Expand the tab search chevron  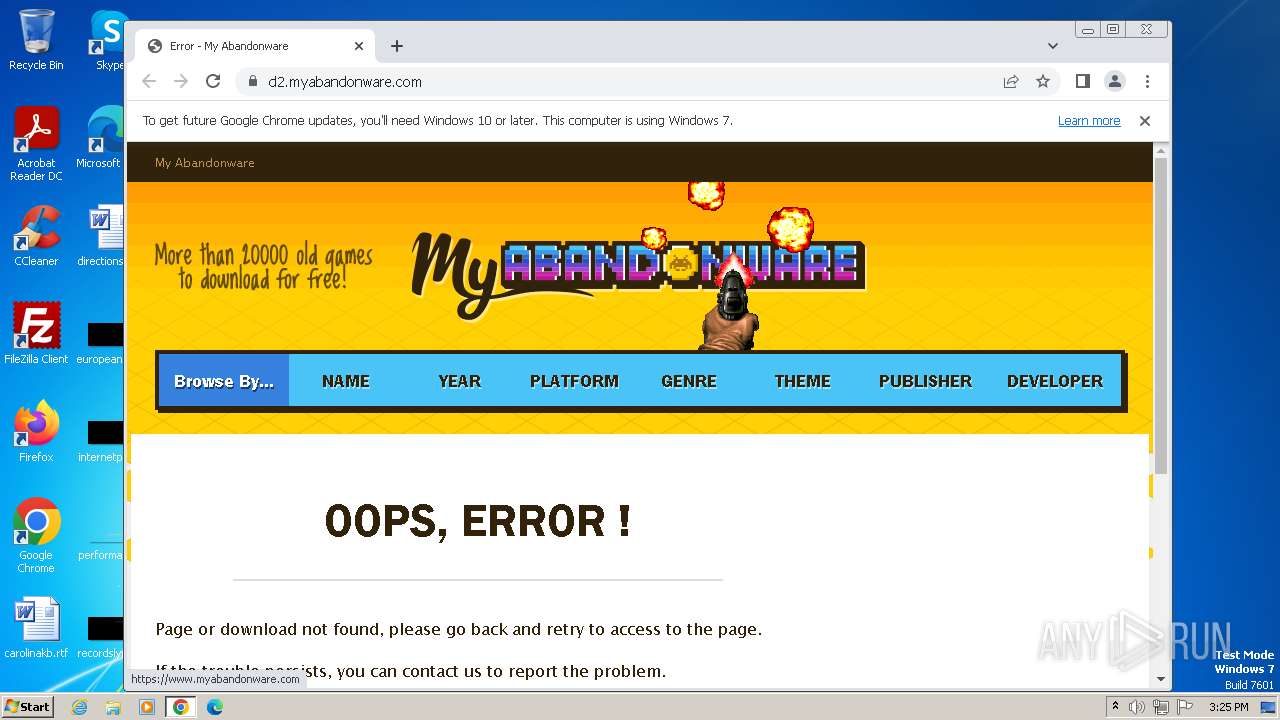click(x=1053, y=46)
